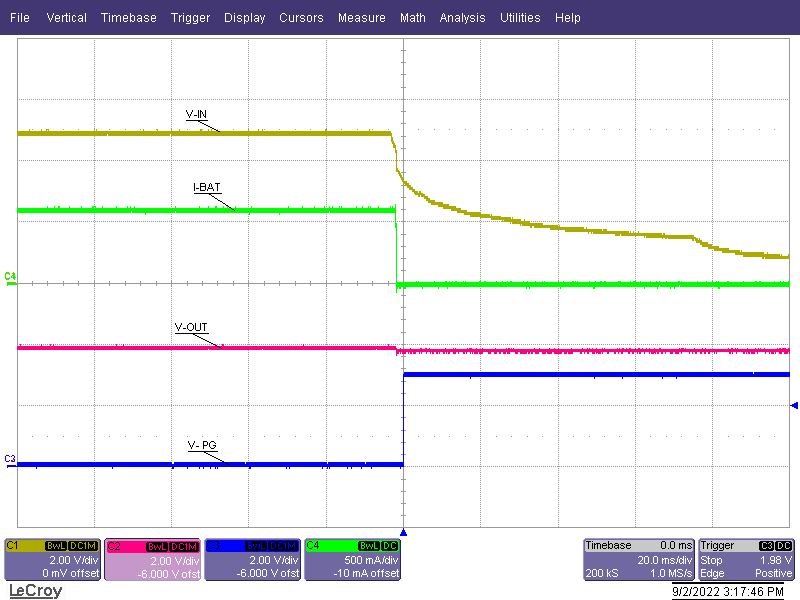Screen dimensions: 800x600
Task: Open the Analysis menu
Action: click(462, 17)
